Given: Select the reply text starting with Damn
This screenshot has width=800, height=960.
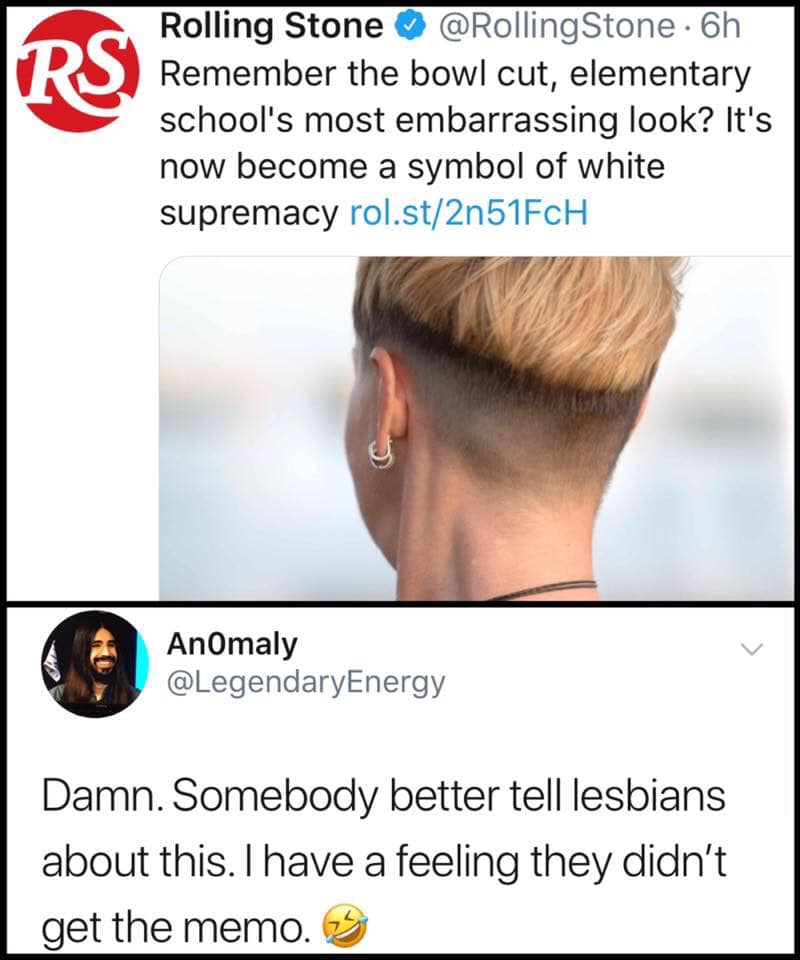Looking at the screenshot, I should click(x=383, y=861).
